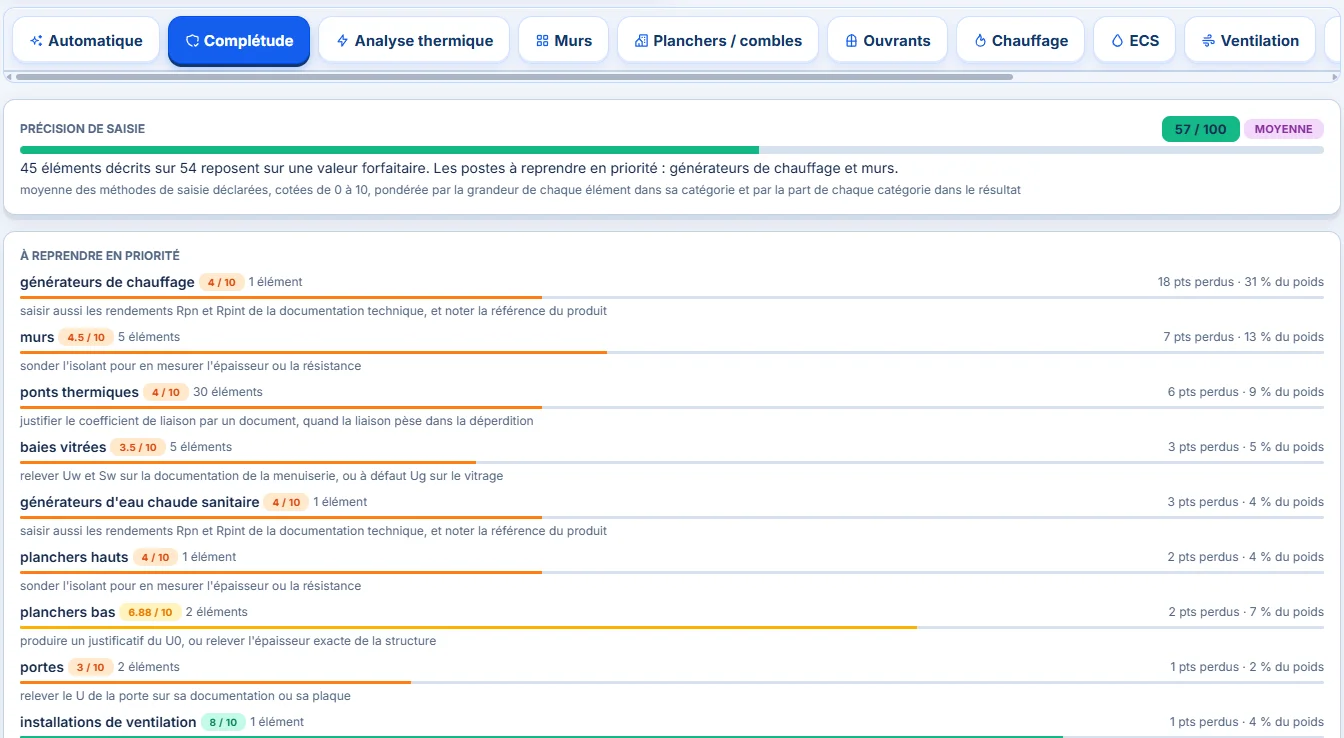Click "3 pts perdus · 5 % du poids"
The width and height of the screenshot is (1344, 738).
1246,447
